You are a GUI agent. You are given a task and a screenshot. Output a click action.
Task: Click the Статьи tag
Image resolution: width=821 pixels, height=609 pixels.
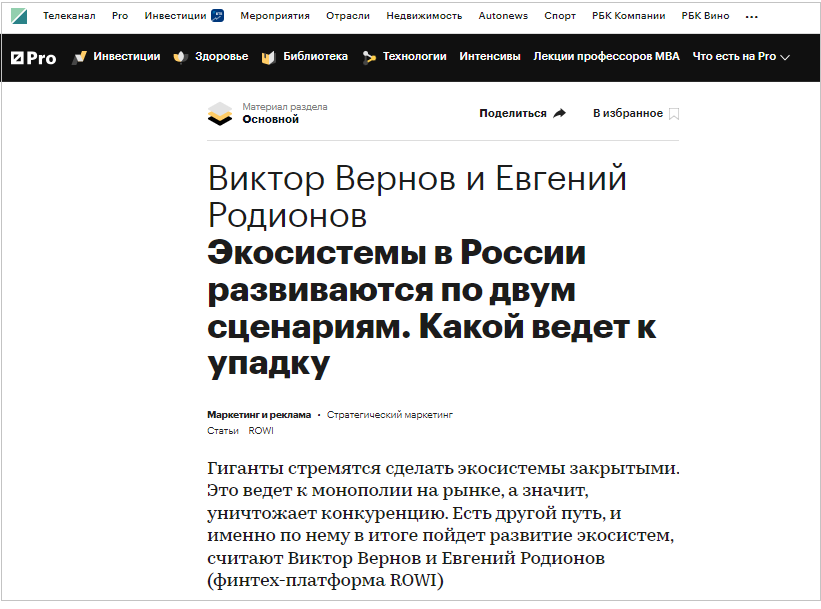(223, 430)
